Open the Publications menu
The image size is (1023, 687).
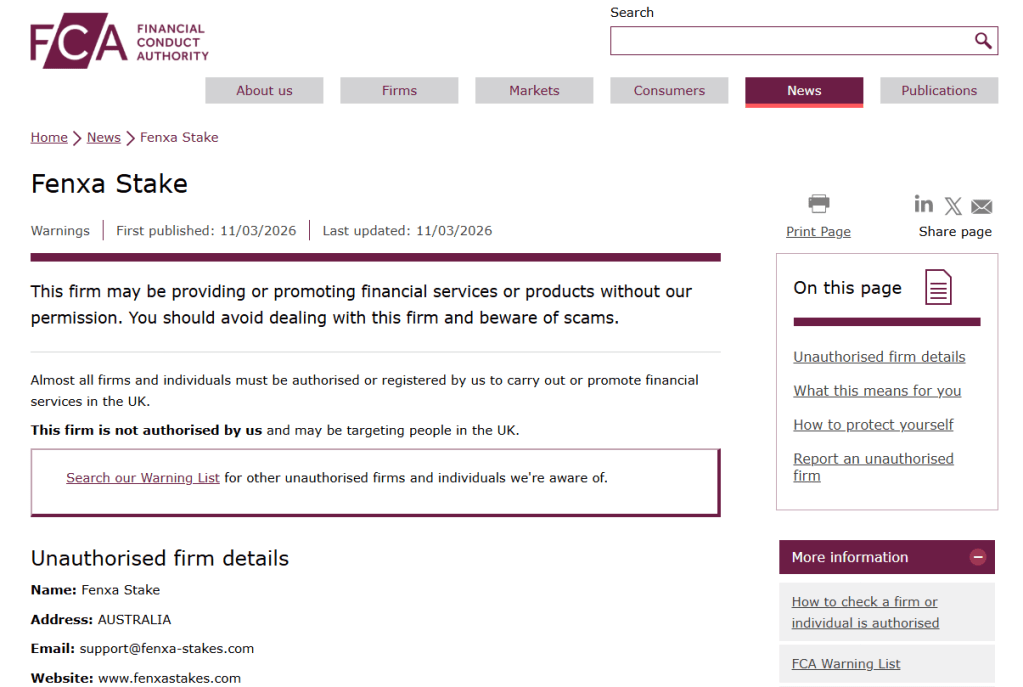coord(939,90)
